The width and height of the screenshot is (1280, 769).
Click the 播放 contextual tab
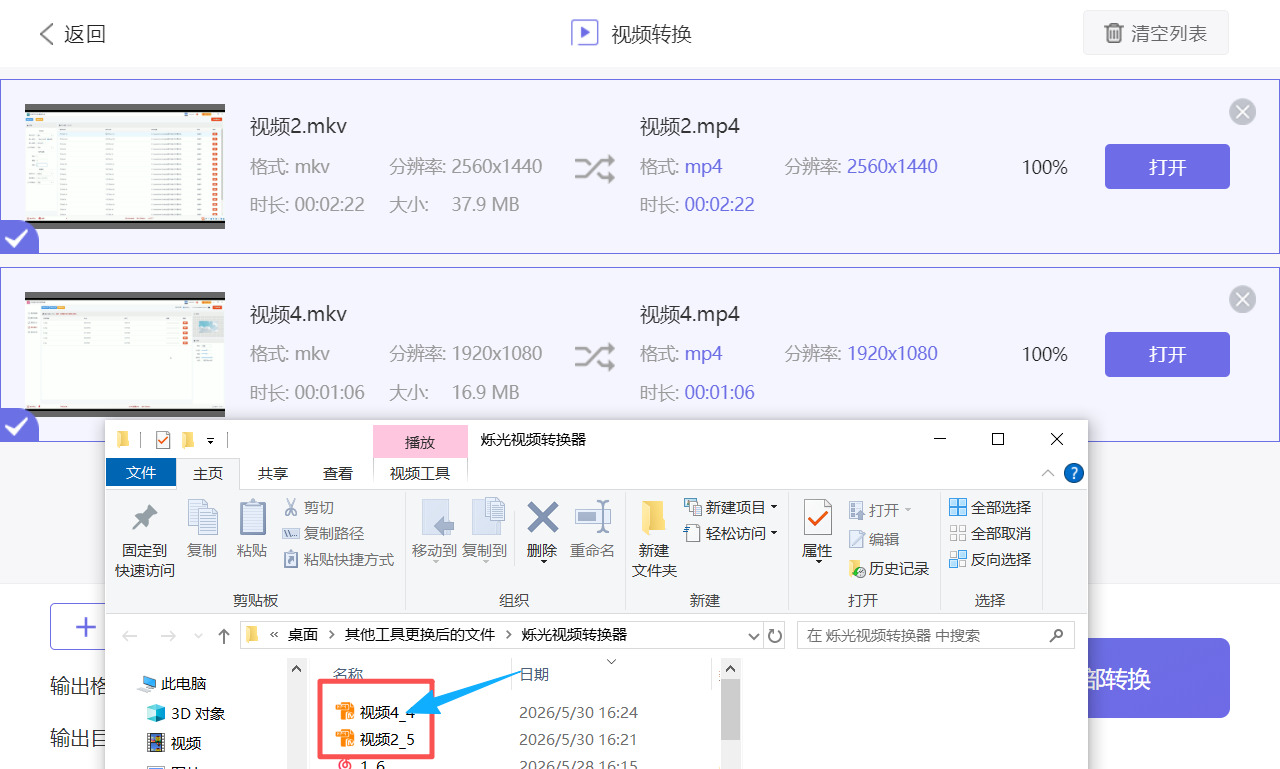[x=420, y=442]
